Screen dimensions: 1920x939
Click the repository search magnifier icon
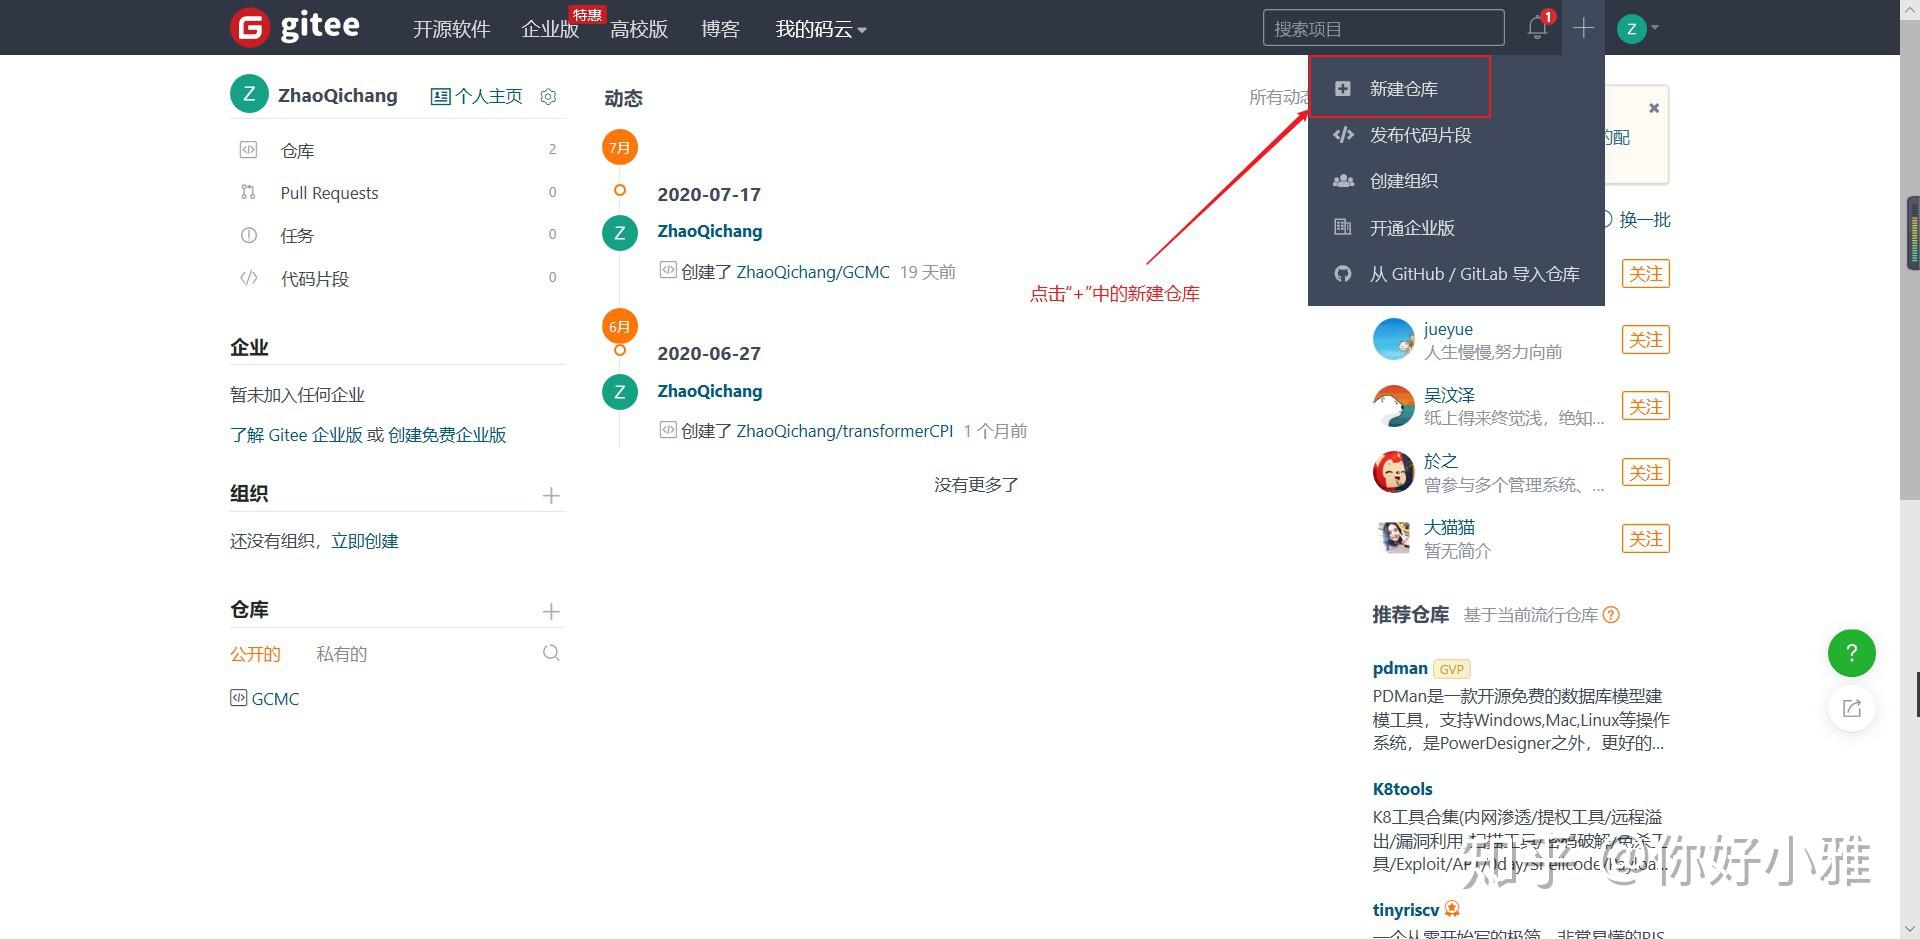coord(551,652)
